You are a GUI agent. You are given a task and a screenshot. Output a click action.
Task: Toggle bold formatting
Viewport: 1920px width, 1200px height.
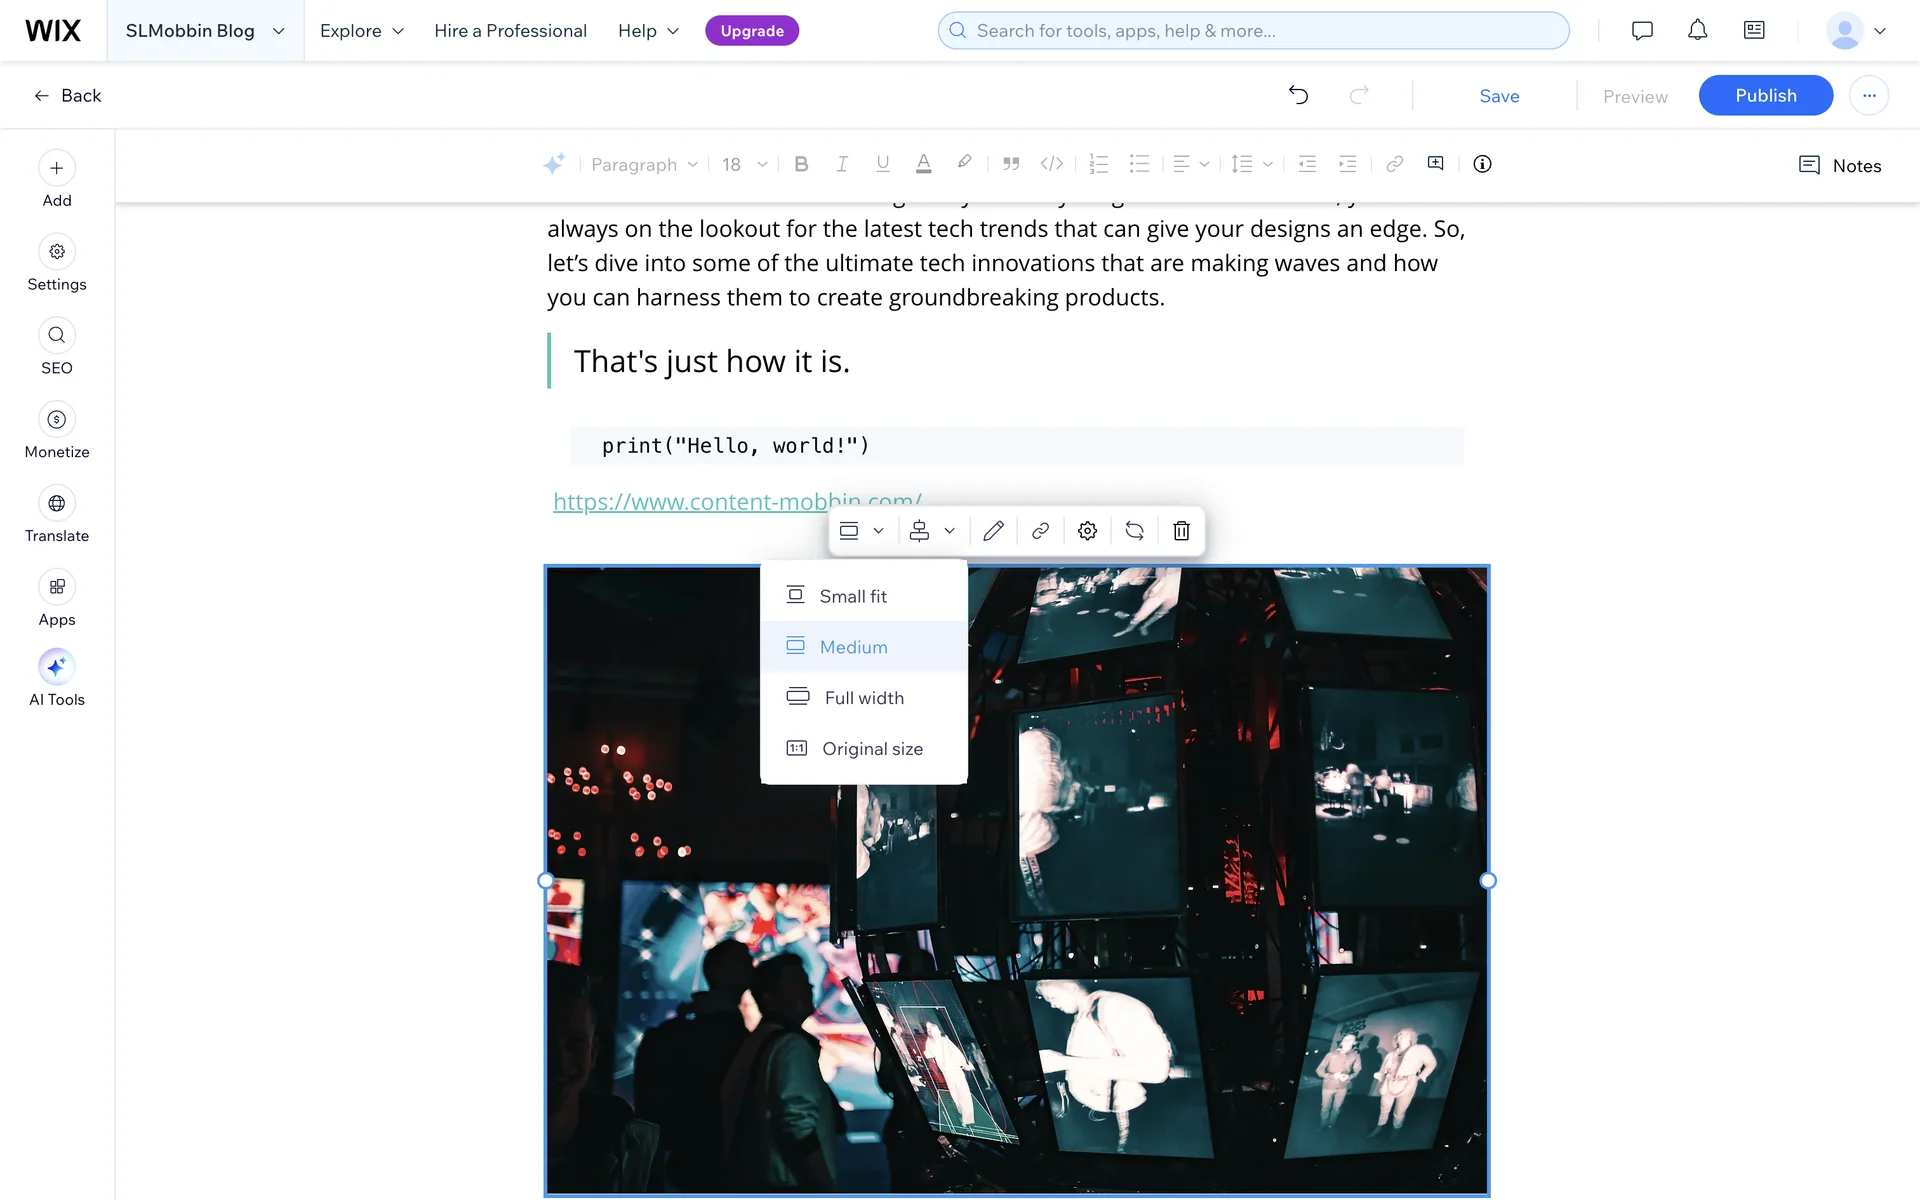pos(801,164)
